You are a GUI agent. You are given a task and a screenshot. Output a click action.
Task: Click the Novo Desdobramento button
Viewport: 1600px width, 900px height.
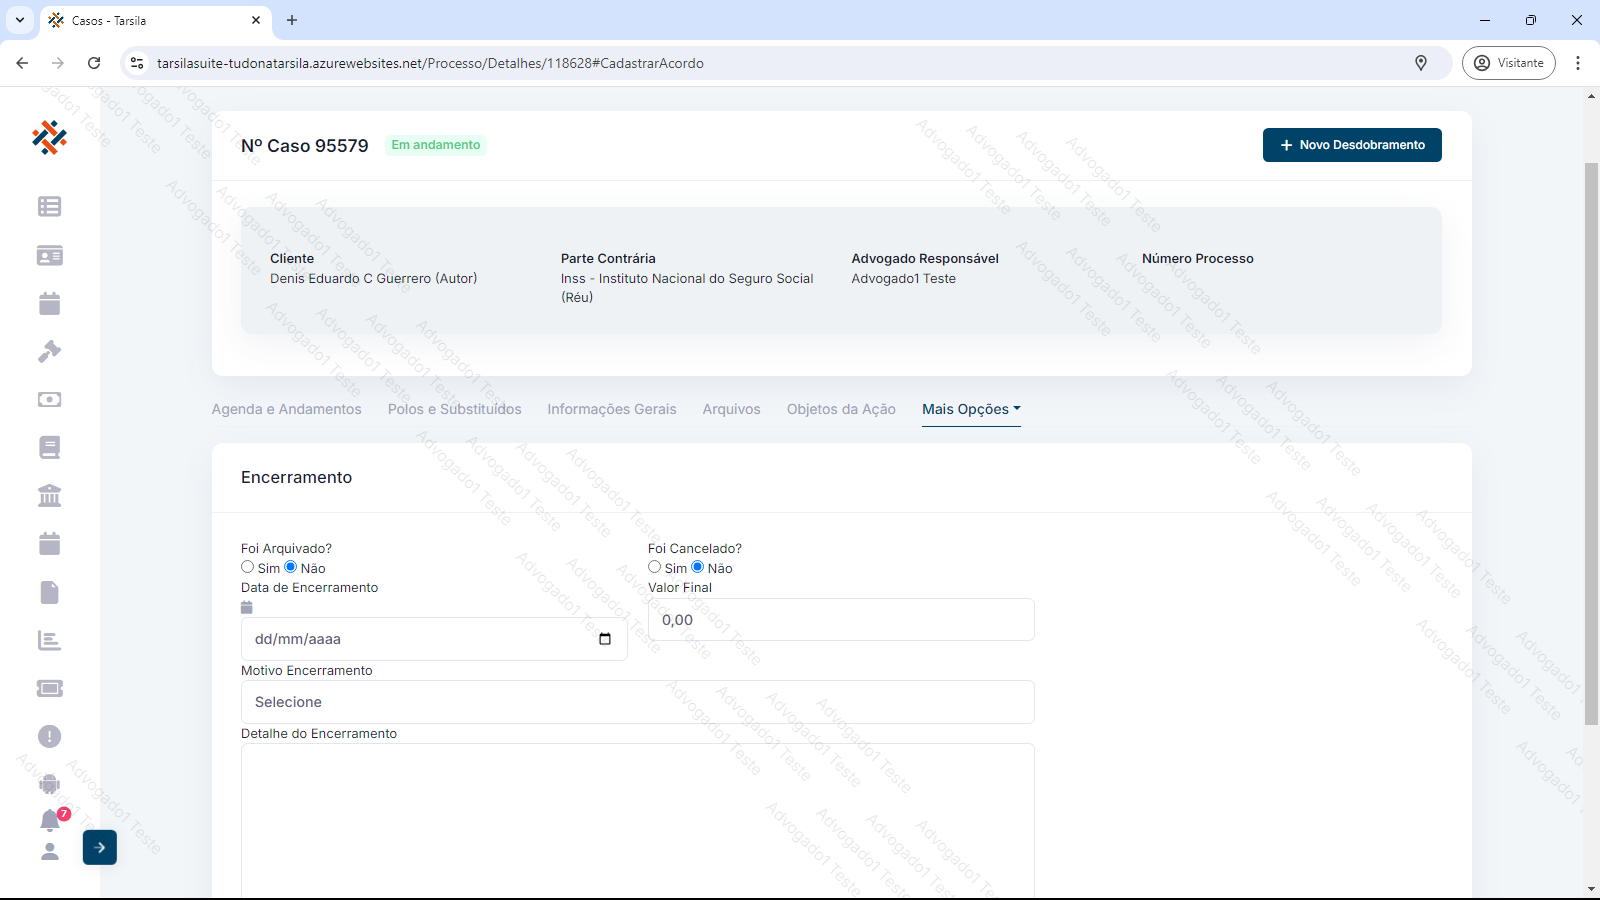tap(1351, 145)
